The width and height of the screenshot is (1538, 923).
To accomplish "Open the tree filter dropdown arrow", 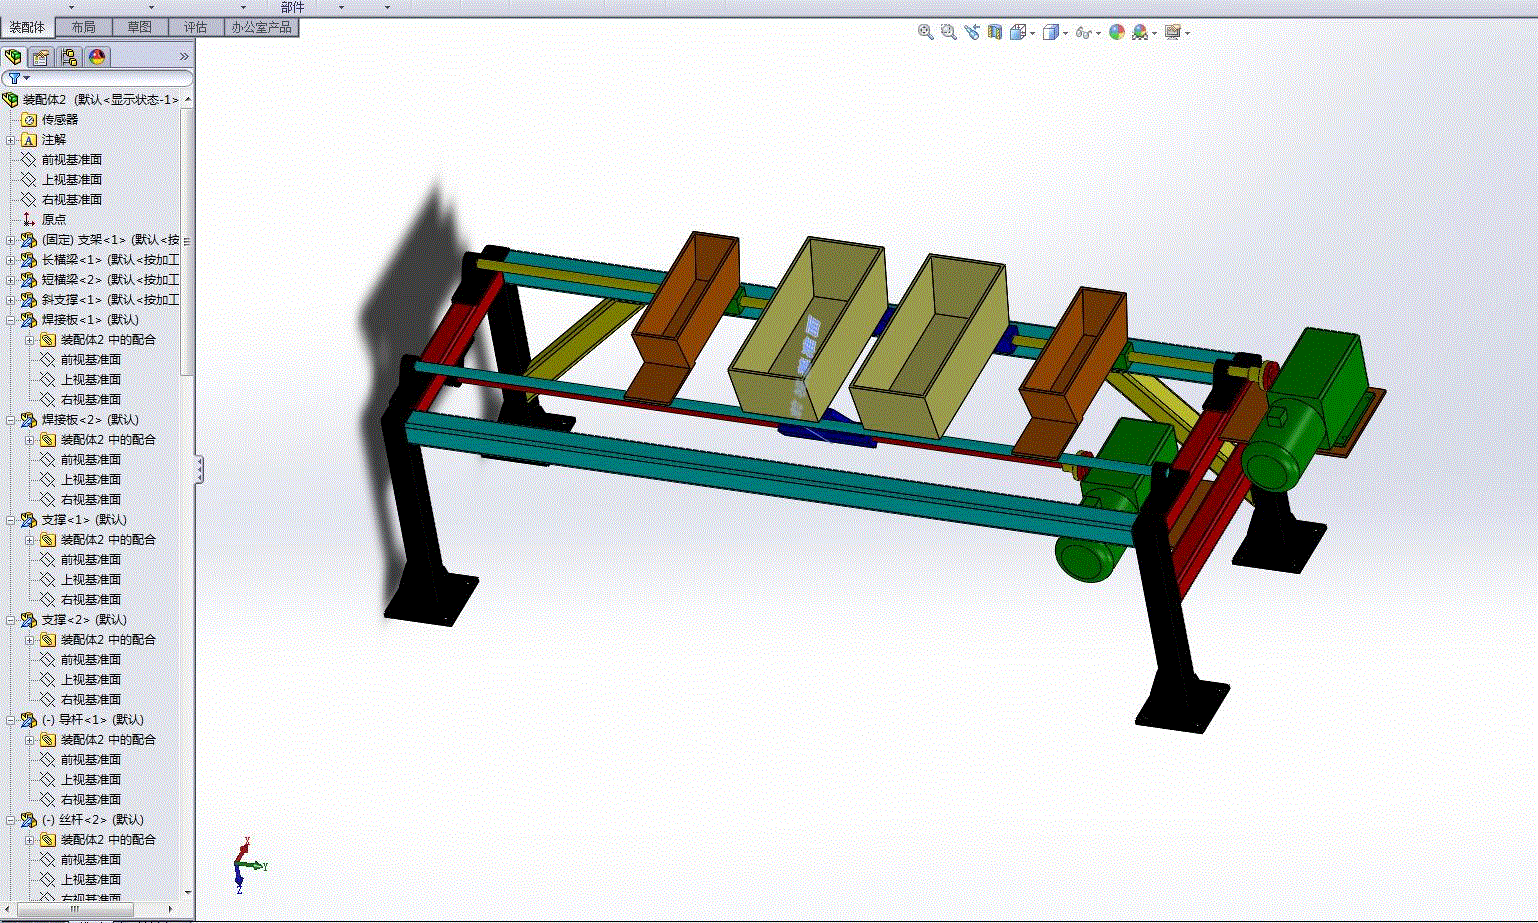I will 27,78.
